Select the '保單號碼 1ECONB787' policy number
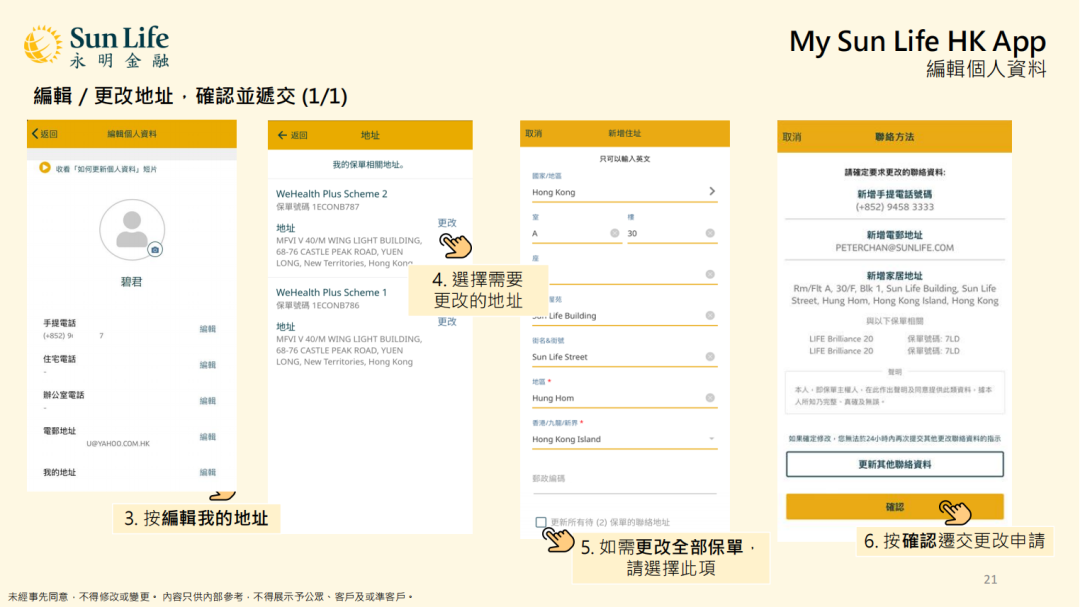The image size is (1080, 607). (318, 207)
